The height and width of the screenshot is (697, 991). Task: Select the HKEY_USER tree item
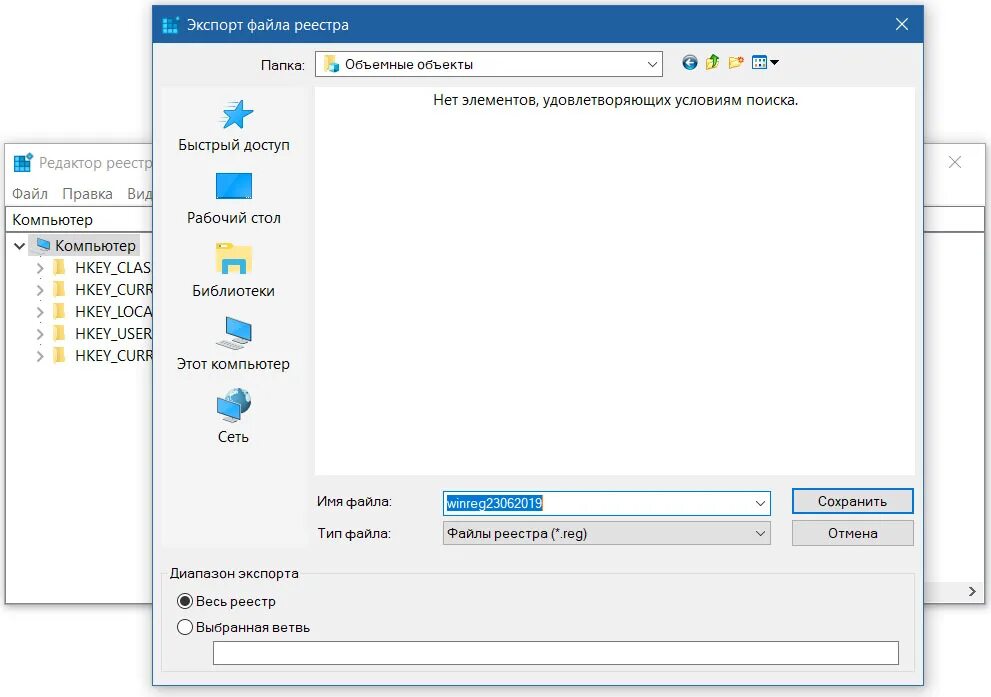[x=113, y=334]
